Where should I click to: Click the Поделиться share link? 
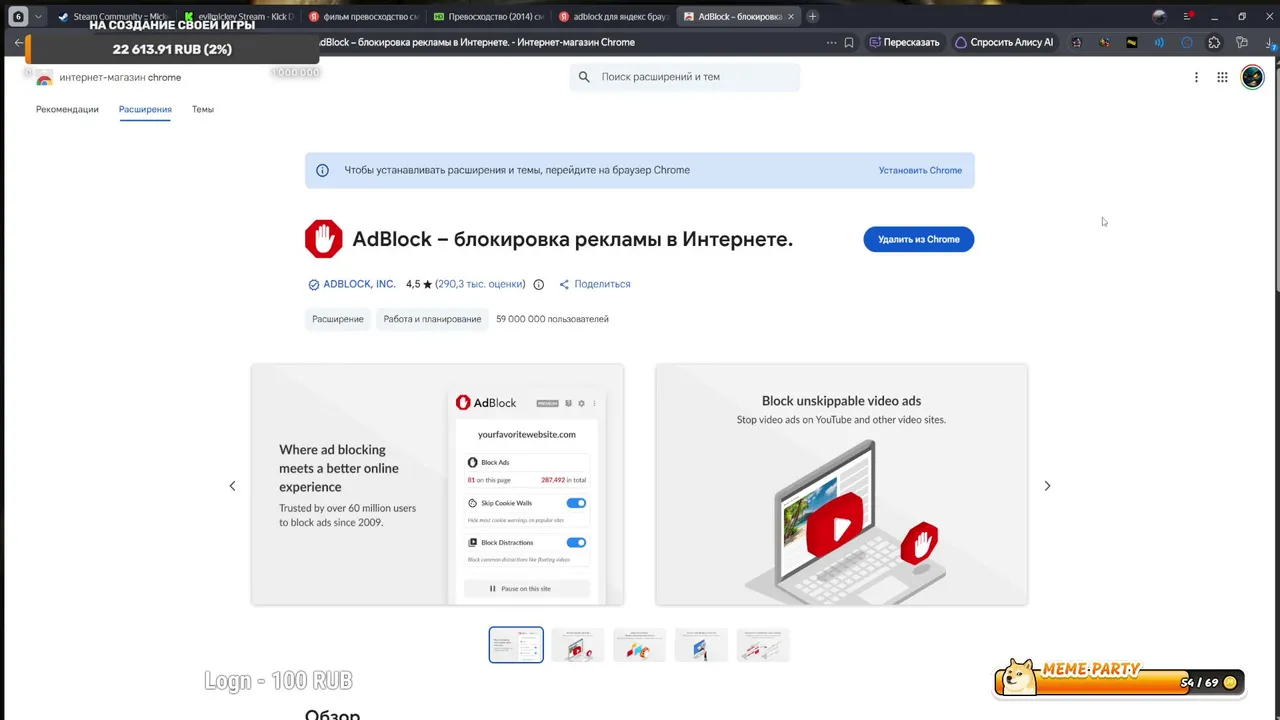click(x=595, y=284)
